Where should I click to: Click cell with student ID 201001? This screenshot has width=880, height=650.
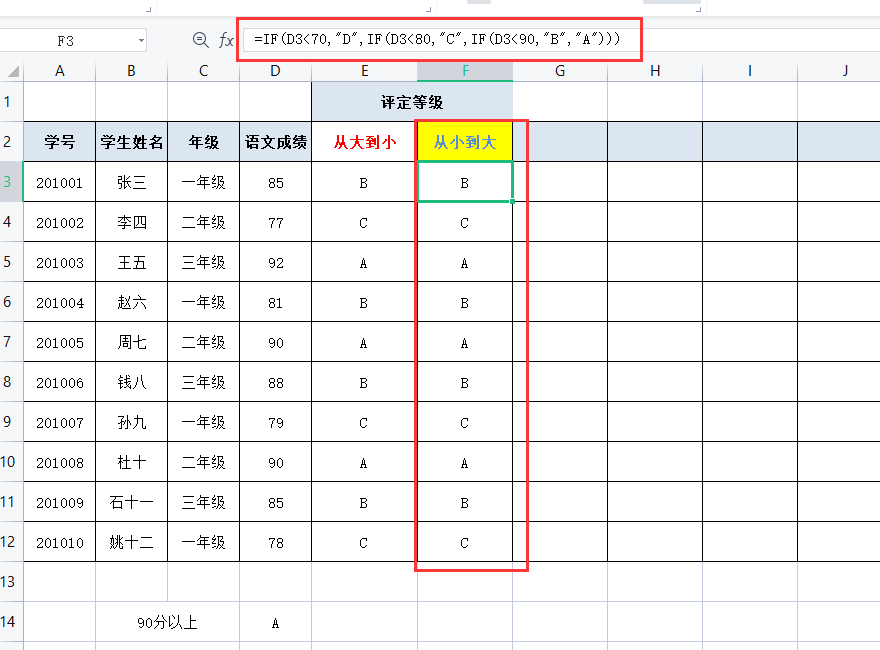(59, 182)
